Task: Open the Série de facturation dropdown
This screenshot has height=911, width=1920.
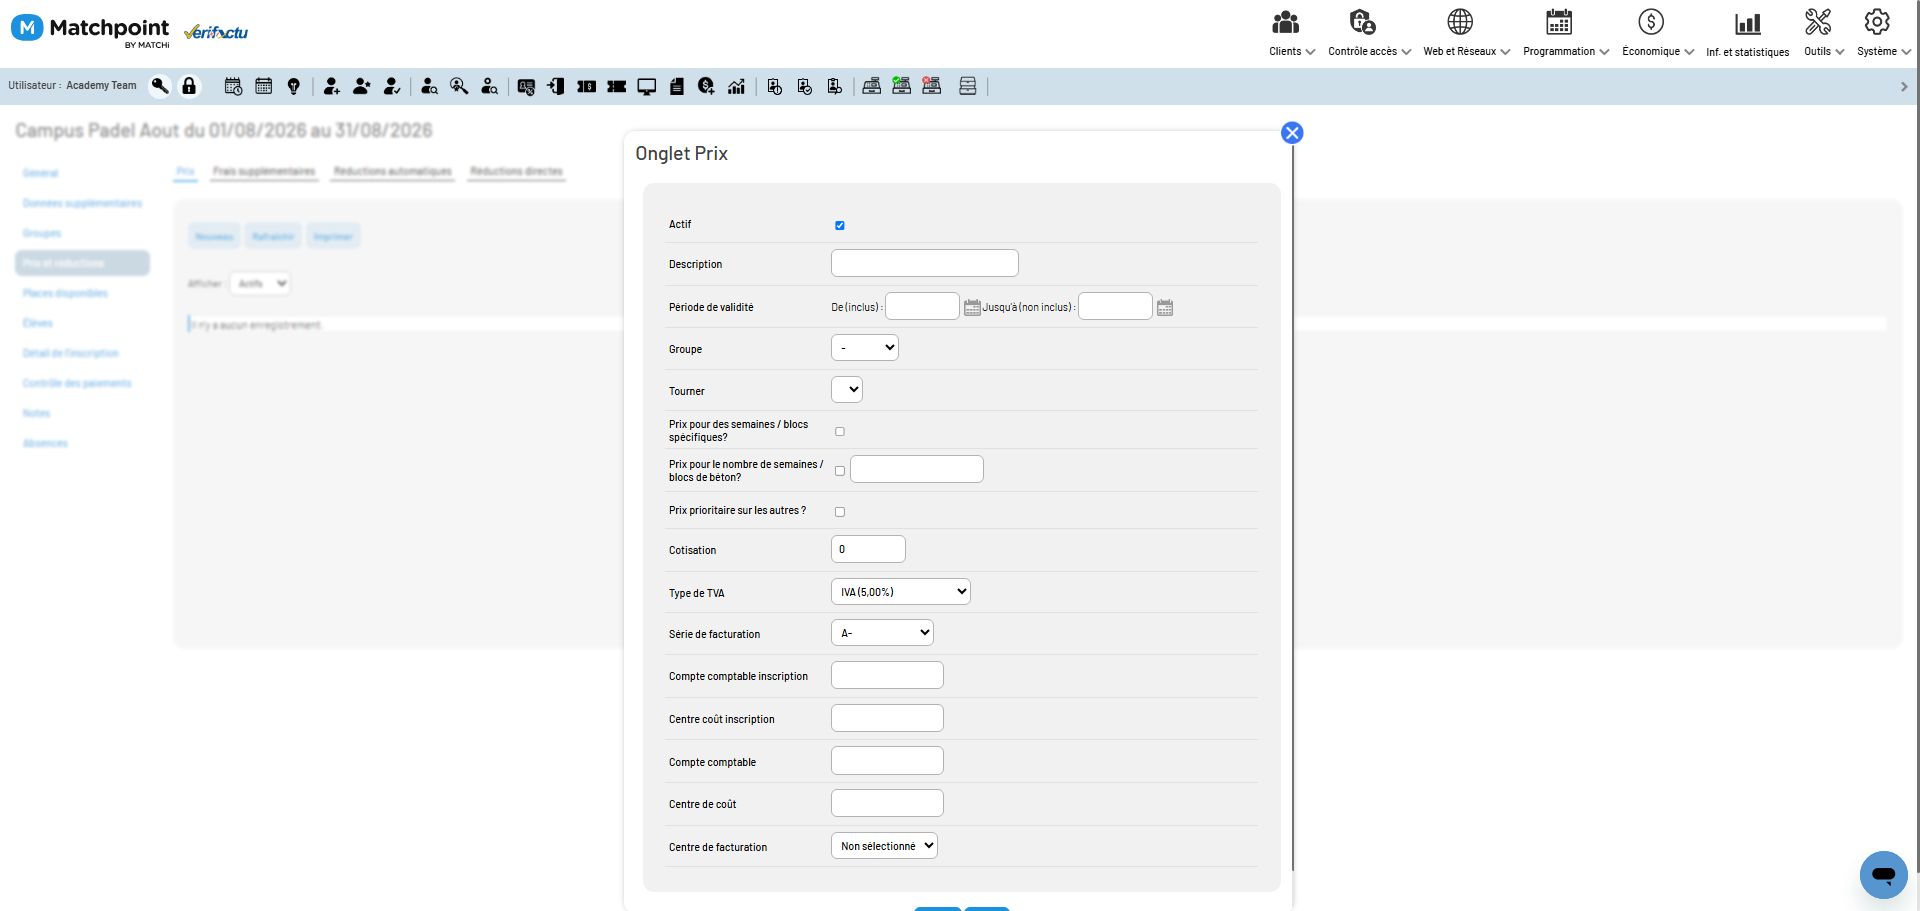Action: pyautogui.click(x=882, y=633)
